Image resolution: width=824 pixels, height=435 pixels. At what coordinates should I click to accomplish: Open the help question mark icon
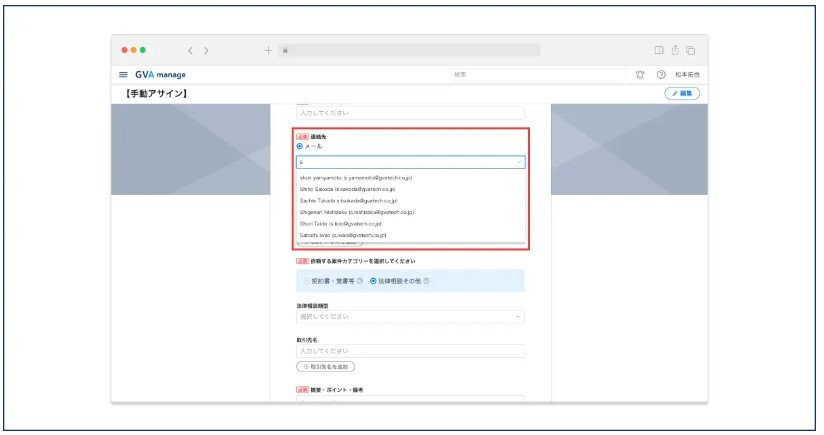661,75
